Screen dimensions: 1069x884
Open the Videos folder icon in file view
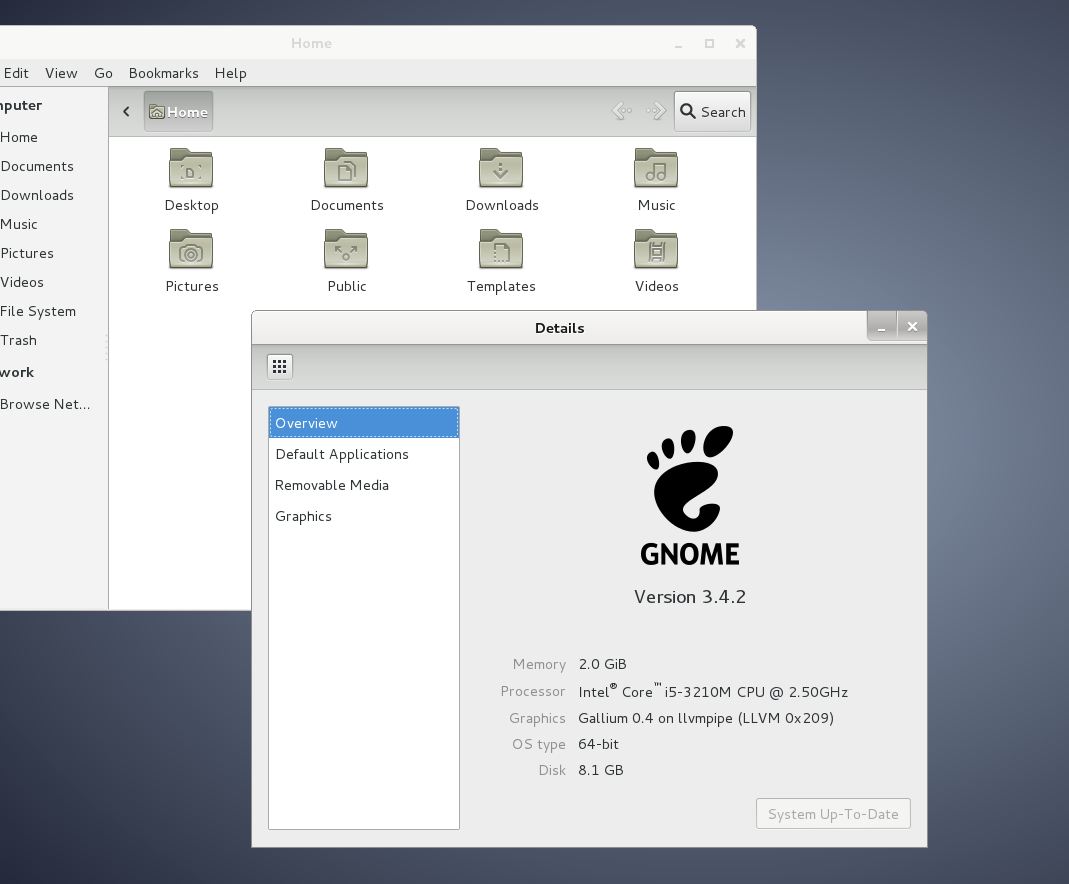point(656,249)
